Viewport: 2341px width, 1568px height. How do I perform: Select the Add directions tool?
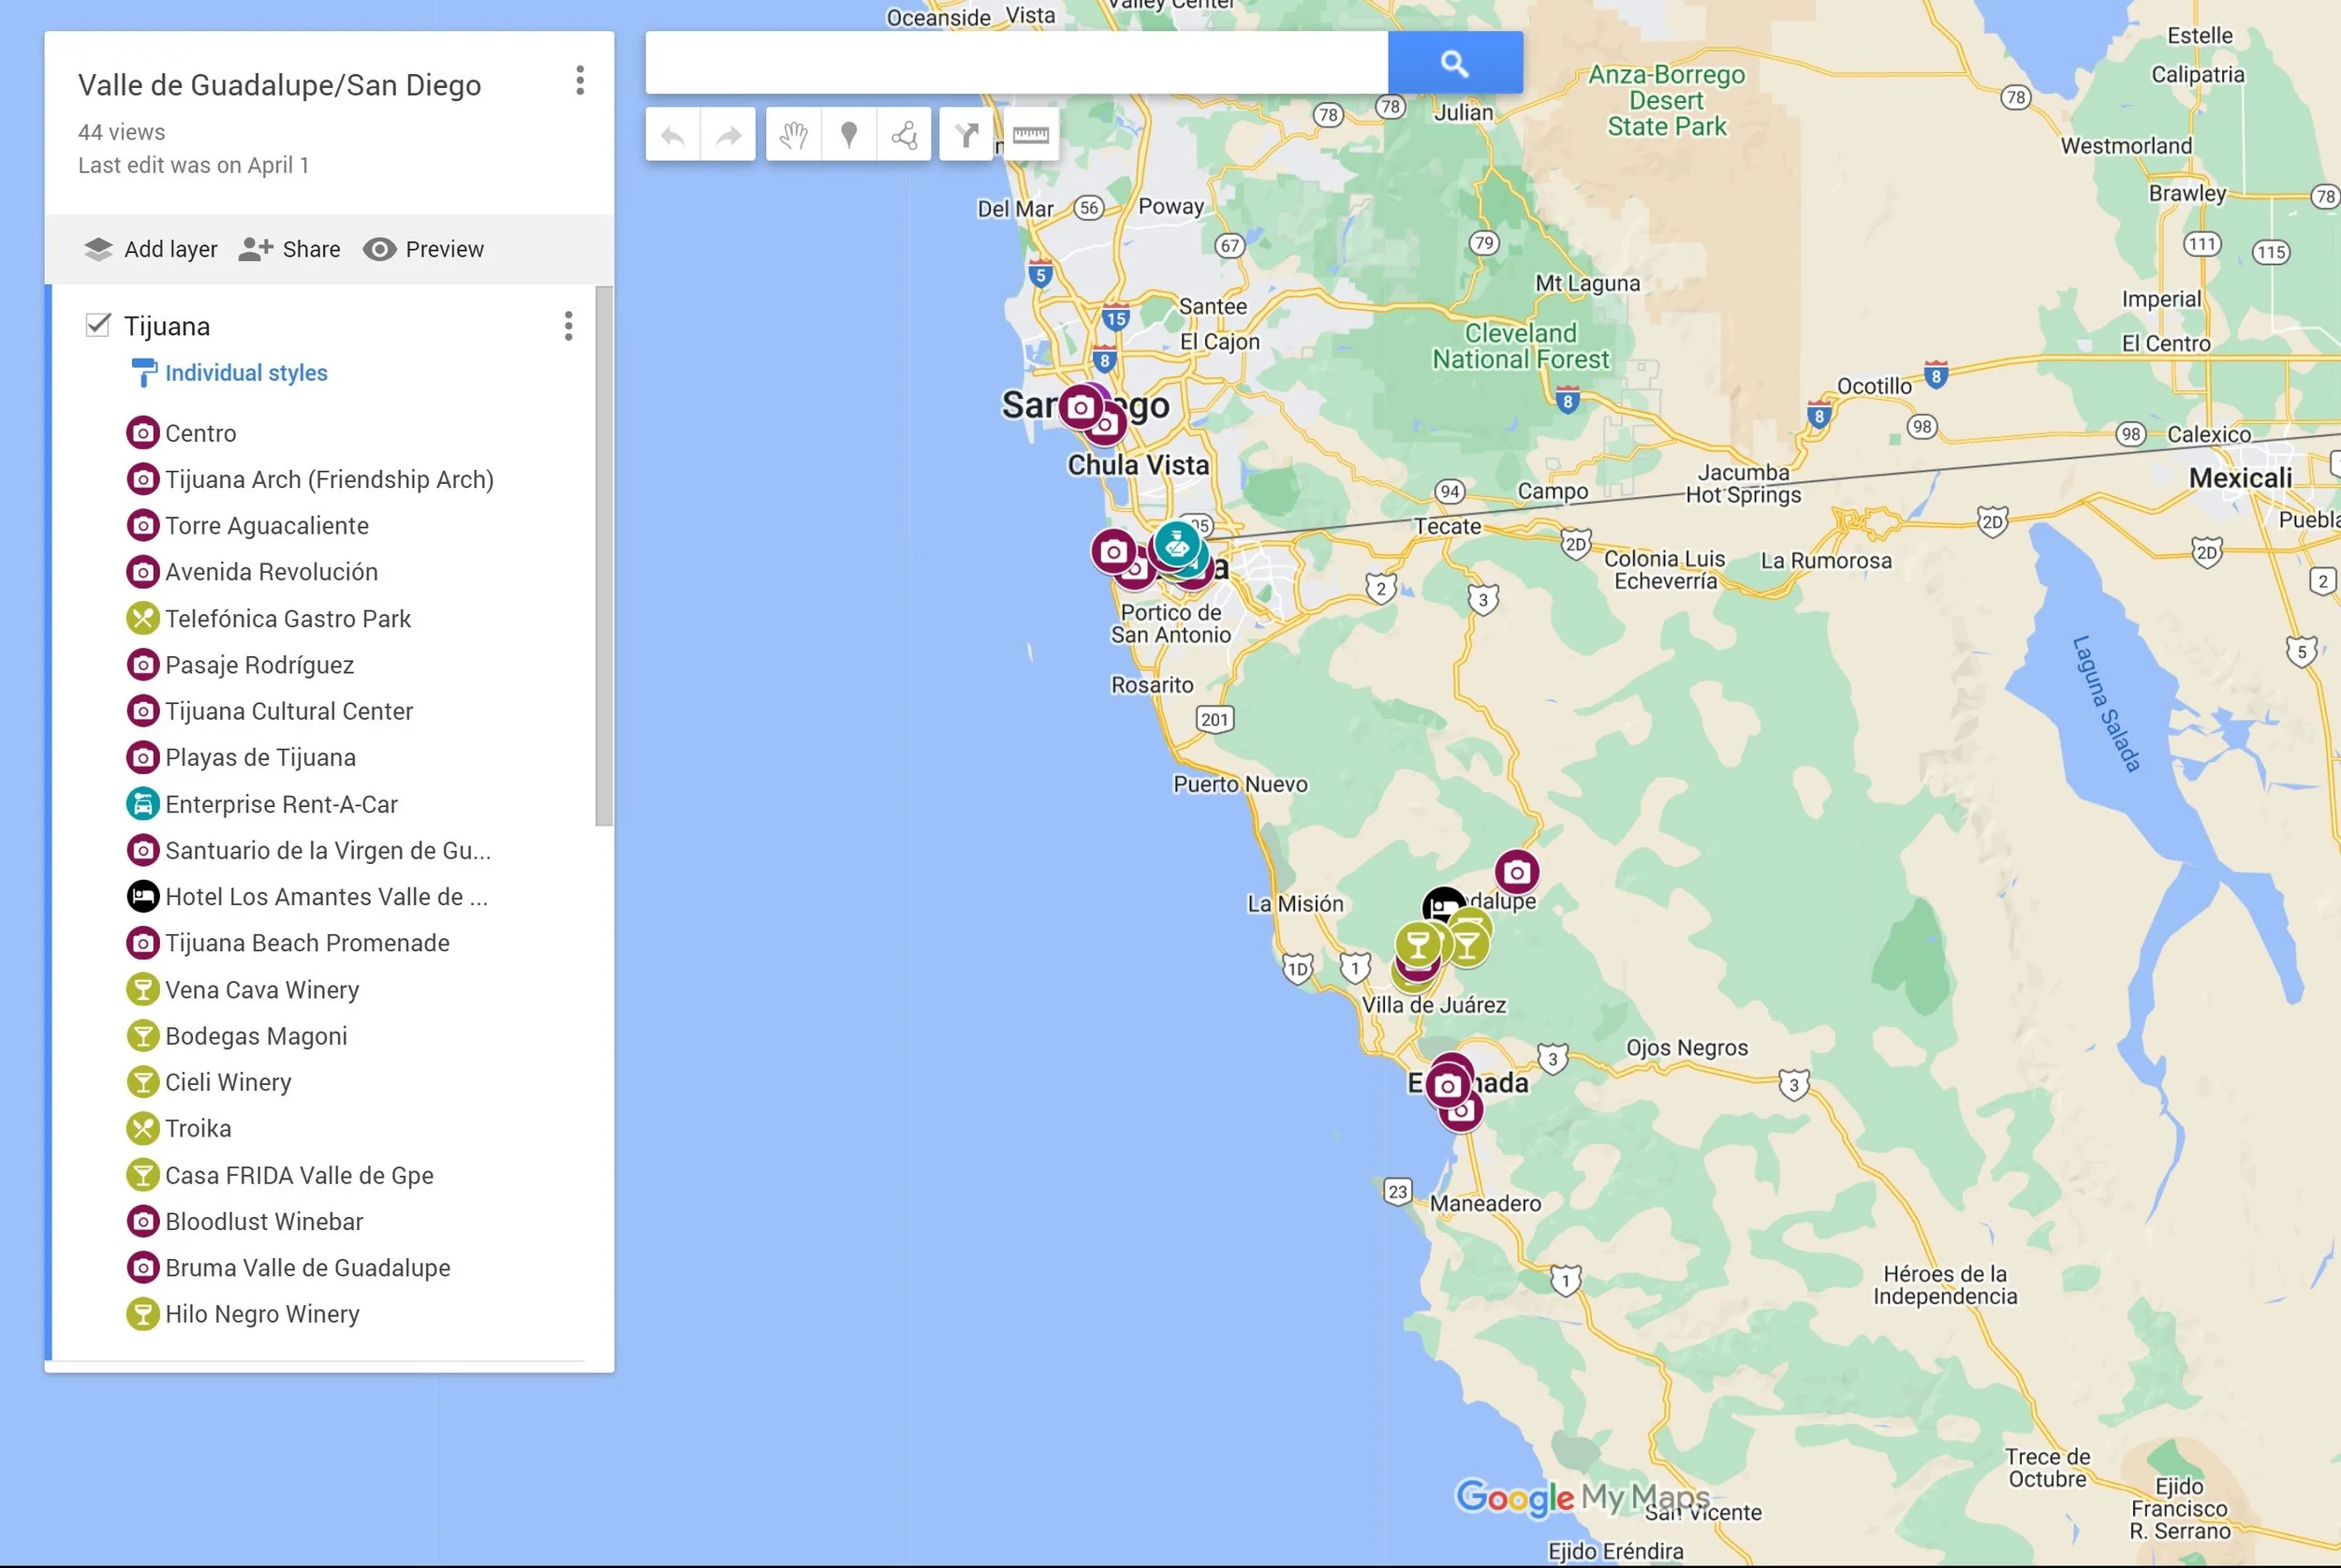pyautogui.click(x=966, y=135)
